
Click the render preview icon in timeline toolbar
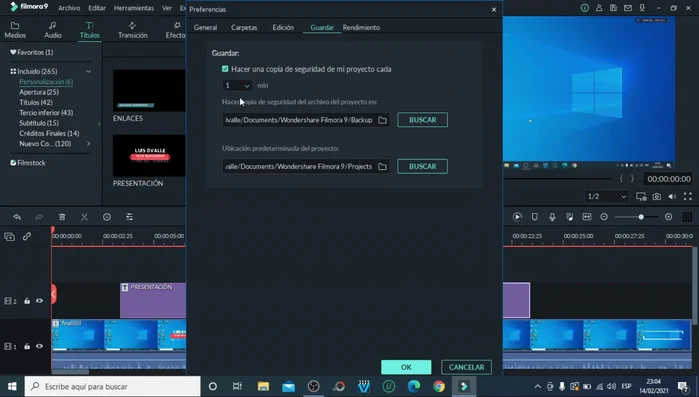point(517,217)
